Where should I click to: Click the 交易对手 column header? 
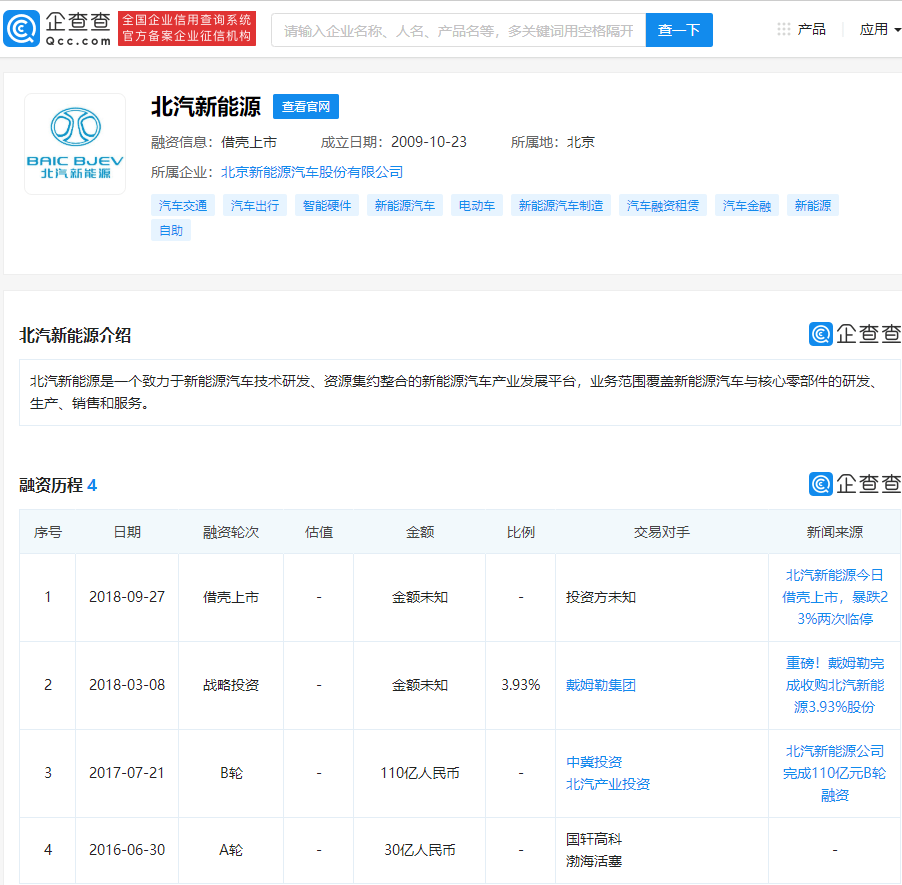tap(662, 532)
